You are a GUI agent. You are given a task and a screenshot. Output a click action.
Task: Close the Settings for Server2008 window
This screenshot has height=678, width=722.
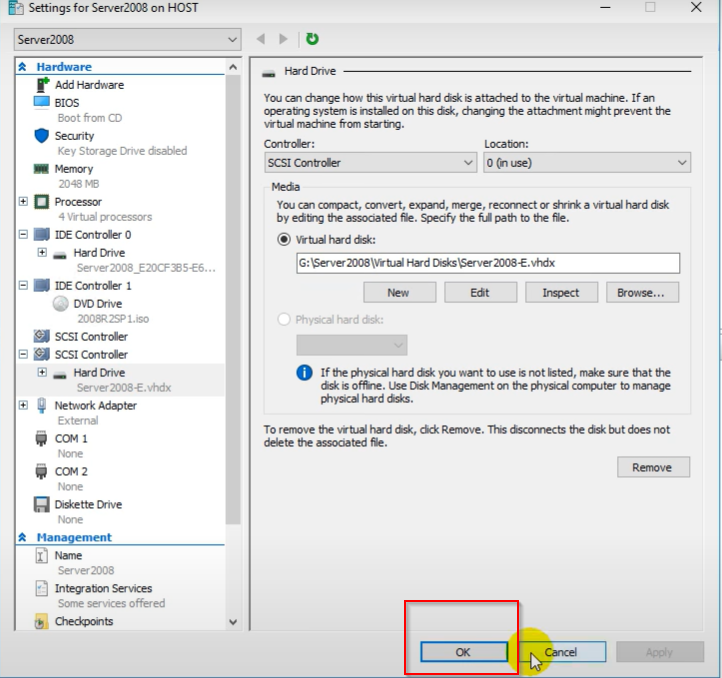click(696, 7)
